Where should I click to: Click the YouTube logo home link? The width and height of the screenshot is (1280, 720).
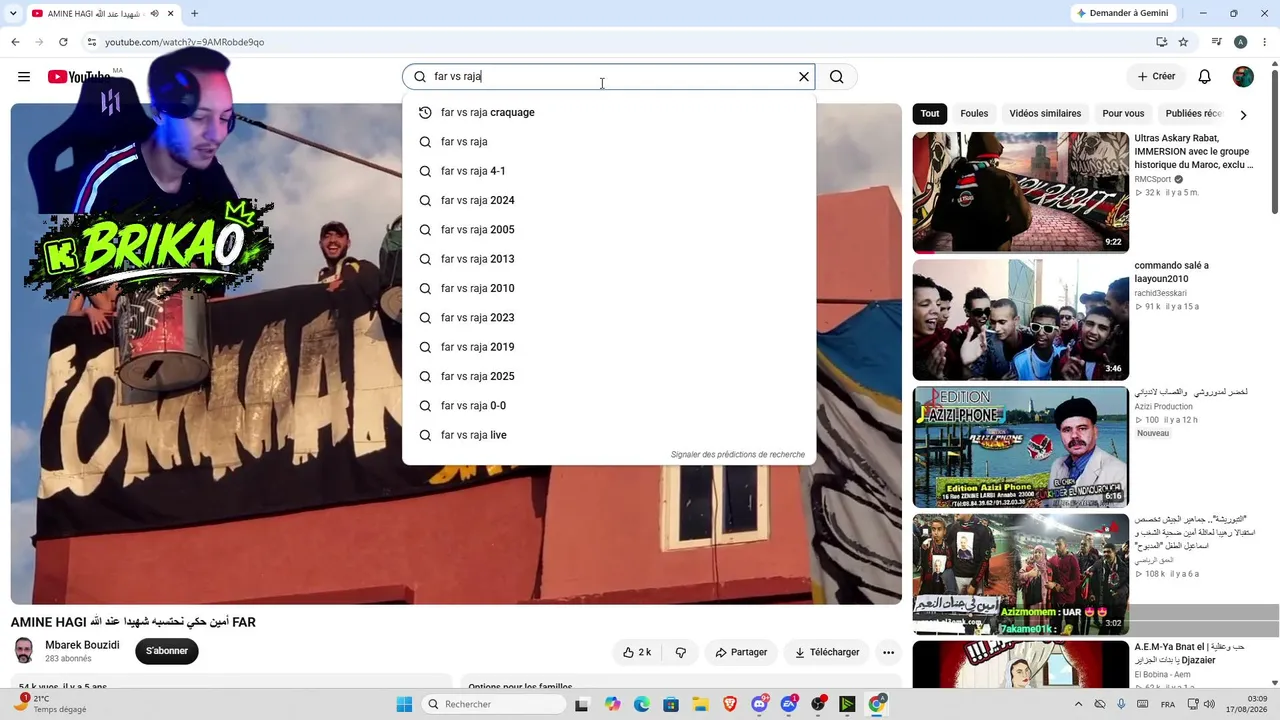pyautogui.click(x=79, y=77)
